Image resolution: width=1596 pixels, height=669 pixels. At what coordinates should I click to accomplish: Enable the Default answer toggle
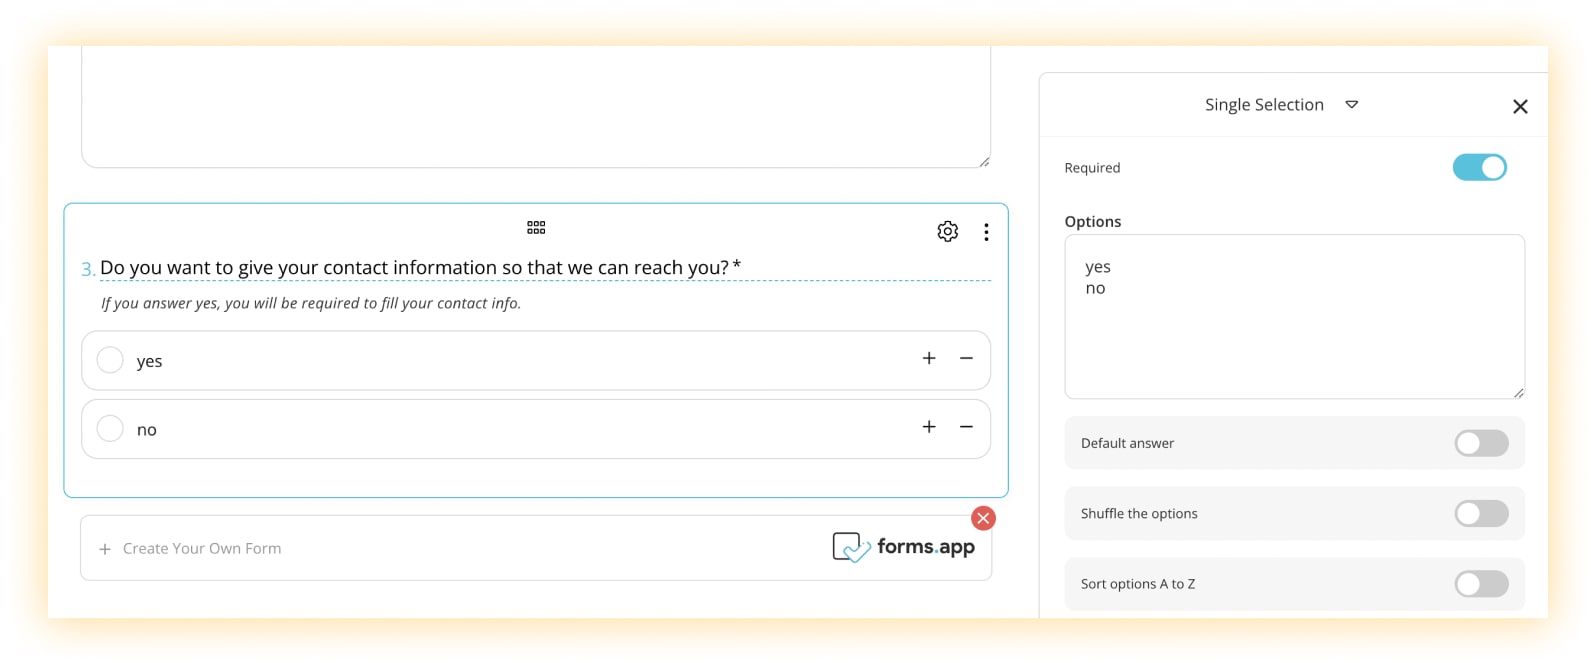[x=1481, y=443]
